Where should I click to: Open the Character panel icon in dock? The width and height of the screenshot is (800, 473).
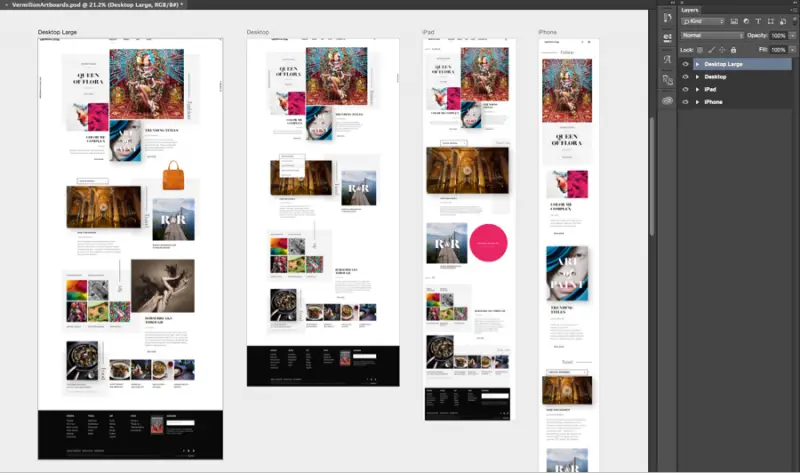click(x=667, y=59)
